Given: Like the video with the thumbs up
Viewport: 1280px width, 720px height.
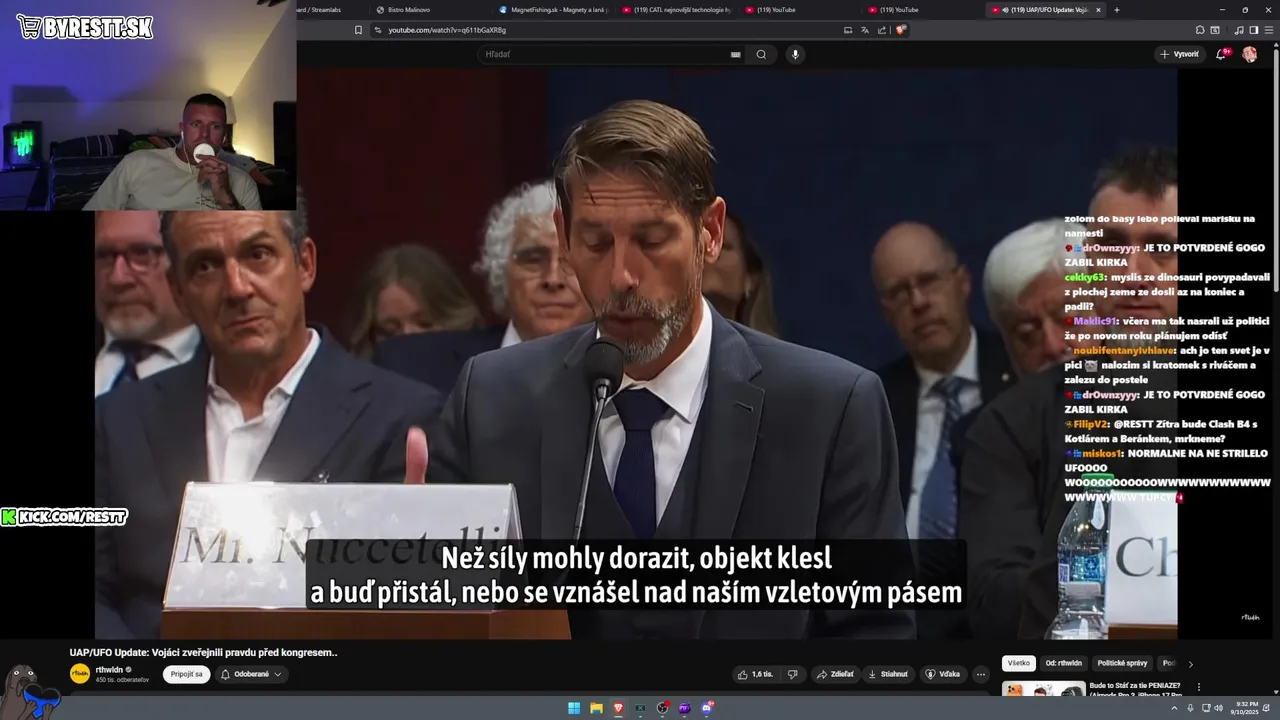Looking at the screenshot, I should coord(755,674).
